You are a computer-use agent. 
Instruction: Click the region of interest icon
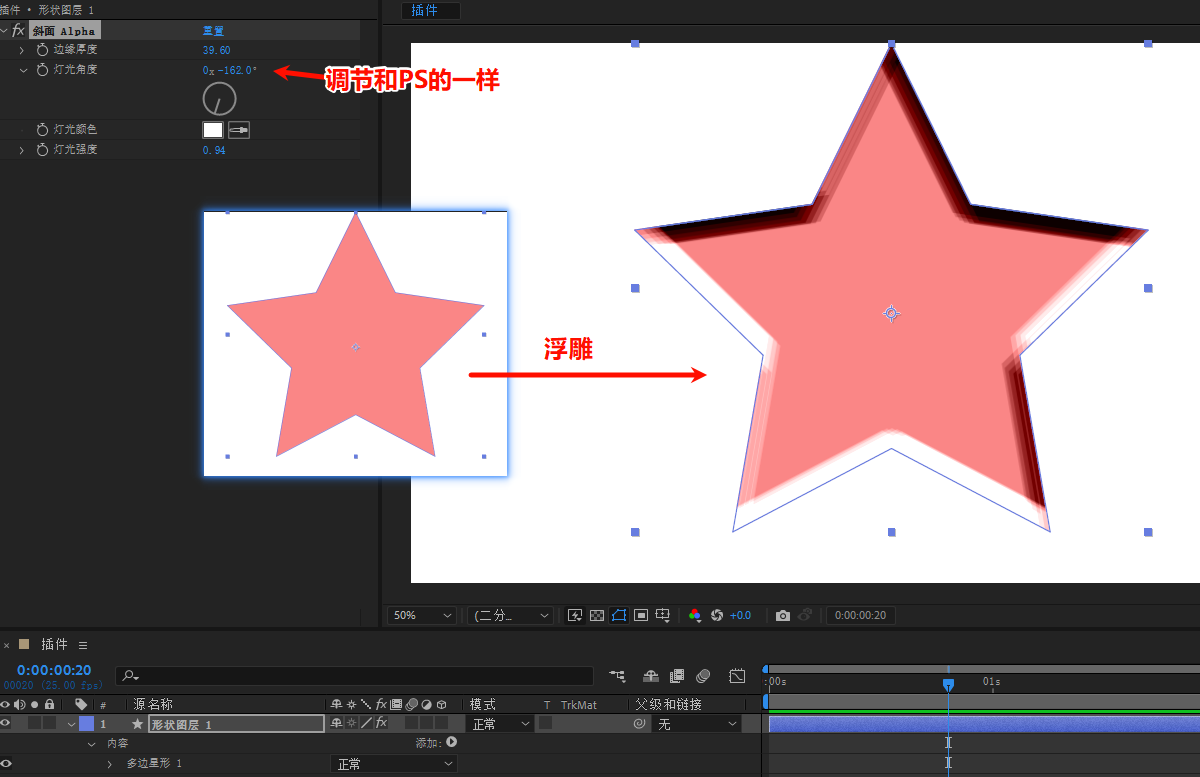point(641,615)
